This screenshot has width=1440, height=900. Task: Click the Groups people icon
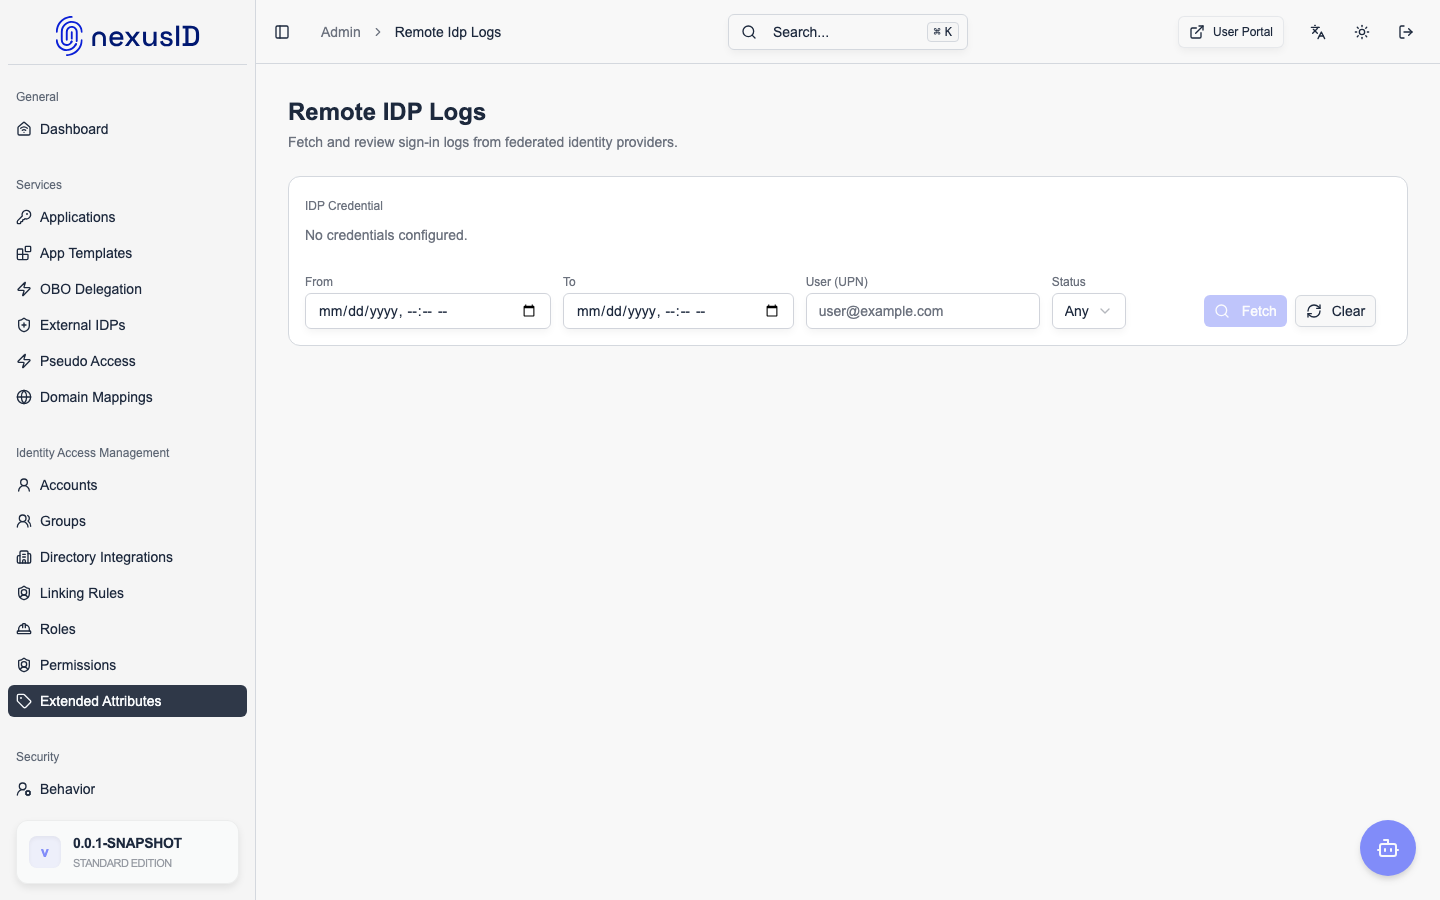(x=24, y=521)
